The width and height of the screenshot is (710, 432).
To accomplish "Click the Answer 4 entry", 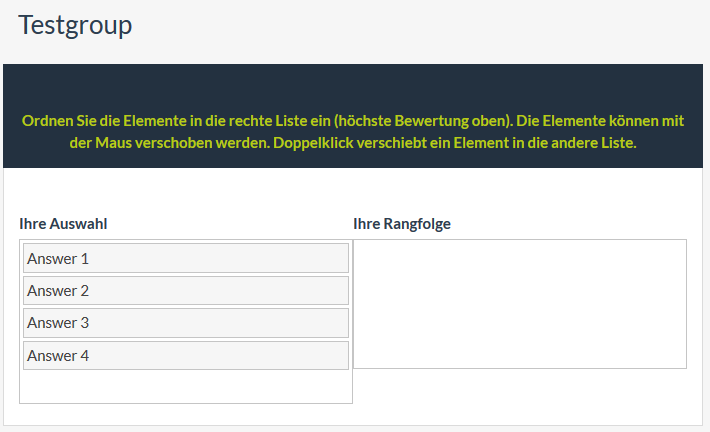I will [x=185, y=355].
